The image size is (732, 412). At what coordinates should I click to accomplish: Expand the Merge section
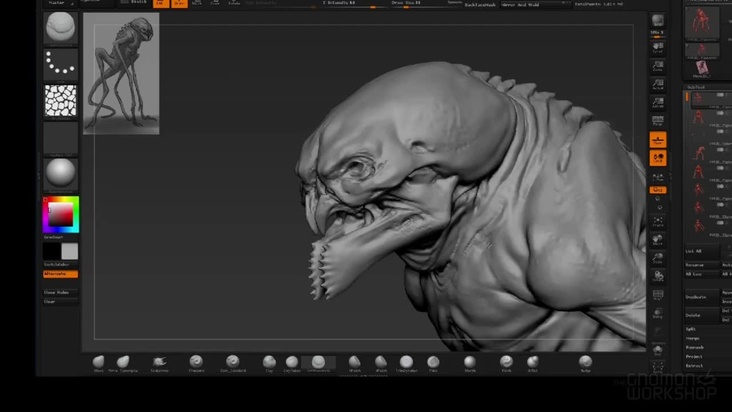click(x=692, y=338)
